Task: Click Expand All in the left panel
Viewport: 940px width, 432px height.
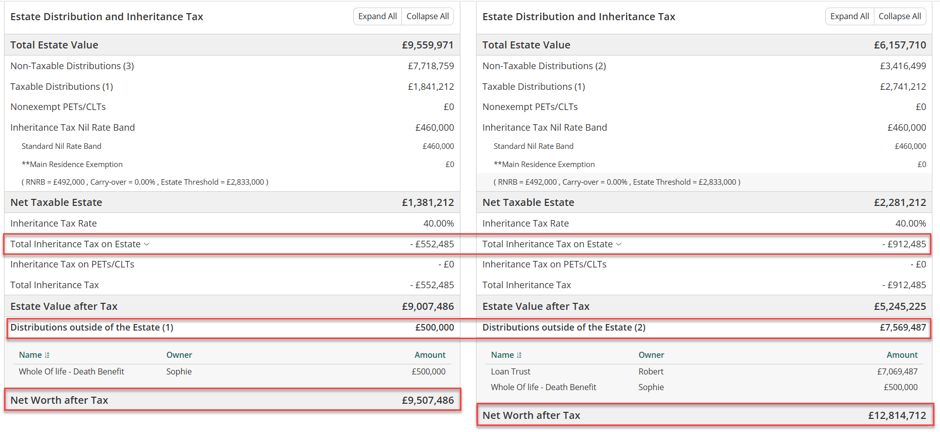Action: click(377, 17)
